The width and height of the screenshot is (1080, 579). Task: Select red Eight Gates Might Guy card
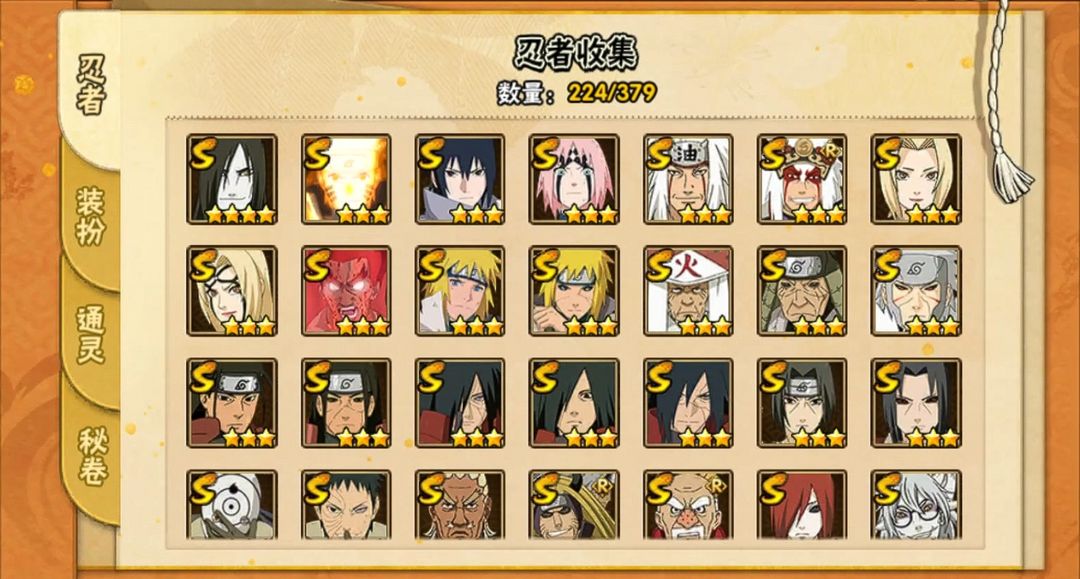coord(346,291)
